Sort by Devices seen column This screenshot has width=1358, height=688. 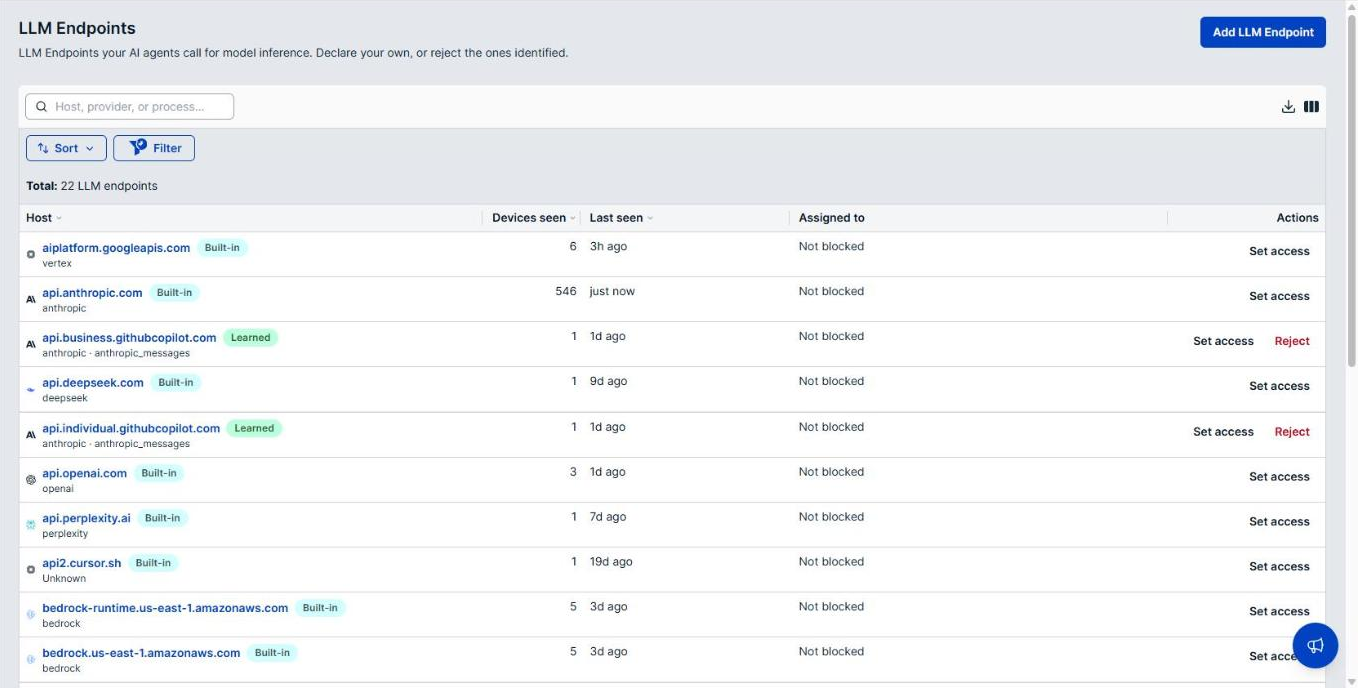[534, 218]
